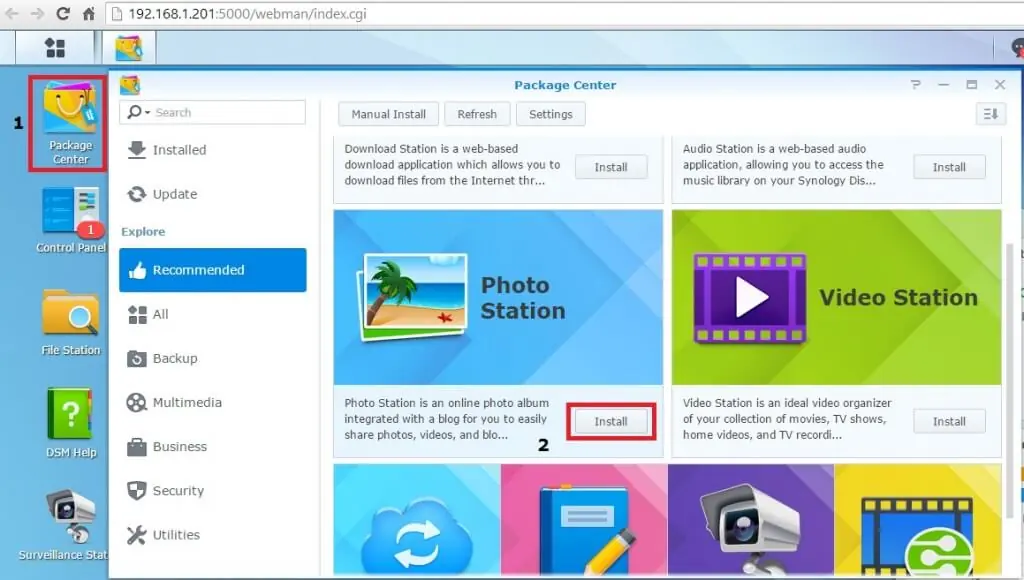Image resolution: width=1024 pixels, height=580 pixels.
Task: Click the sort order icon in toolbar
Action: click(x=990, y=114)
